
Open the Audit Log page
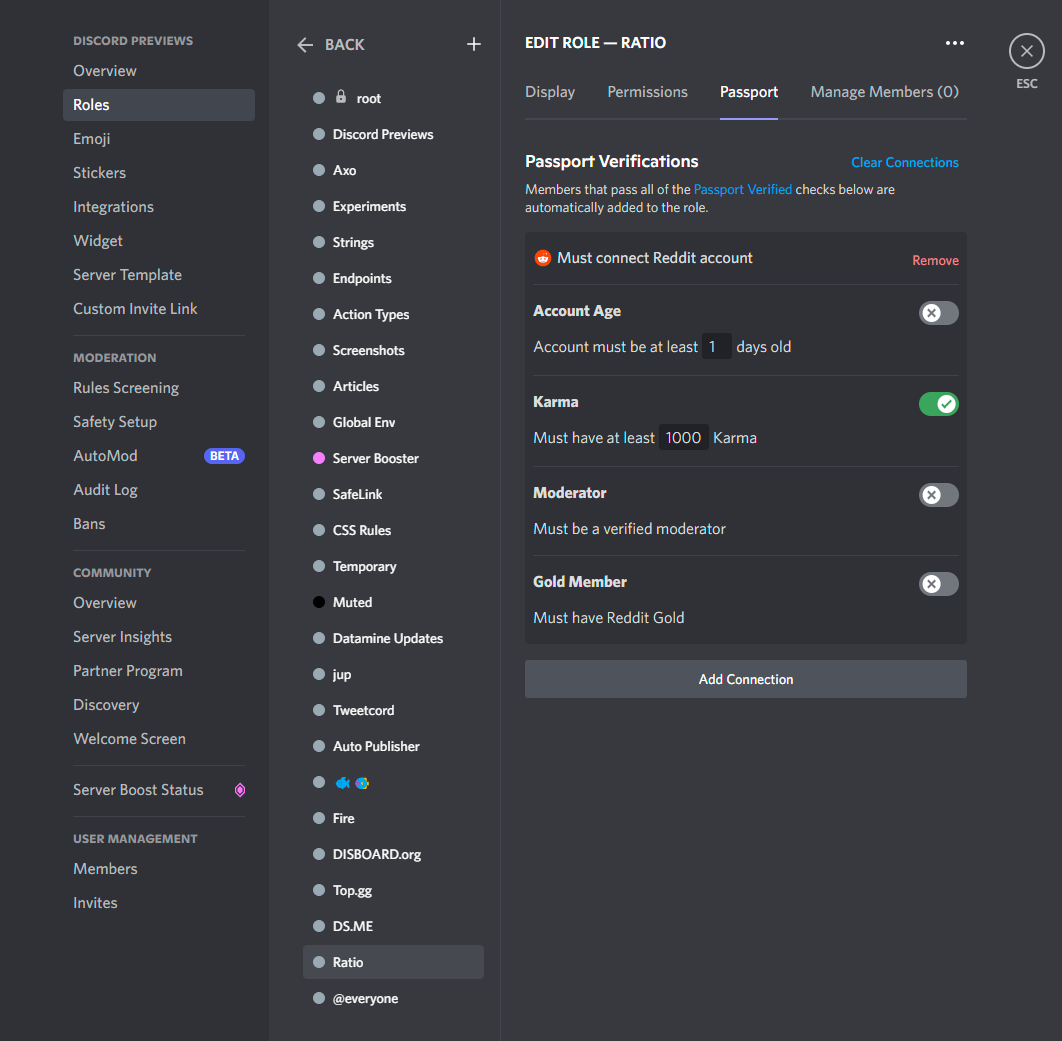point(159,490)
